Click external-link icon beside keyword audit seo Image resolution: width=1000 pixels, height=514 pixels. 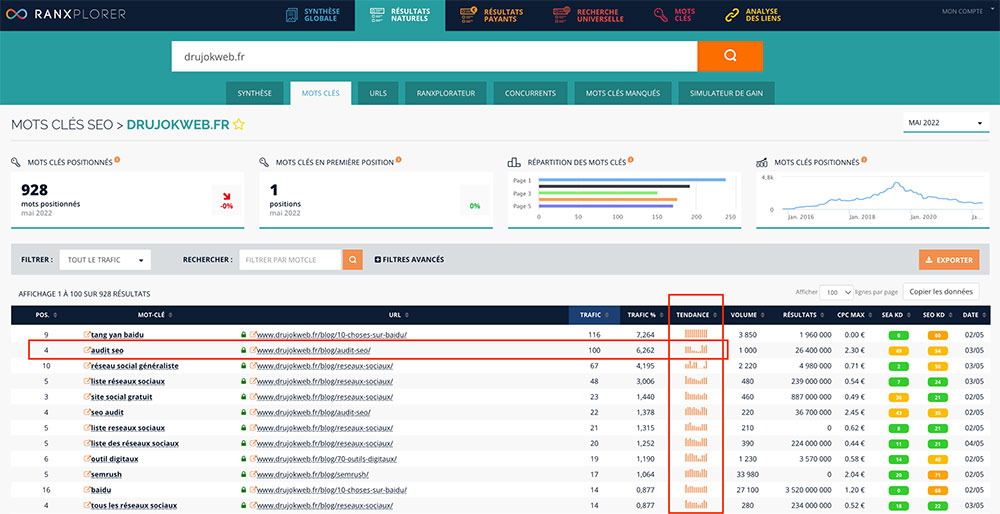pos(87,350)
